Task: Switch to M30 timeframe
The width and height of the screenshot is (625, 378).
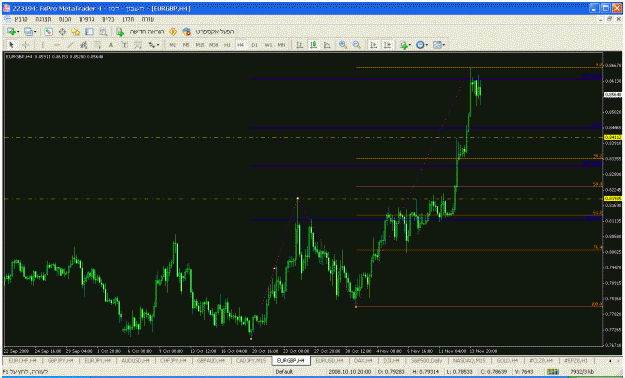Action: [x=214, y=45]
